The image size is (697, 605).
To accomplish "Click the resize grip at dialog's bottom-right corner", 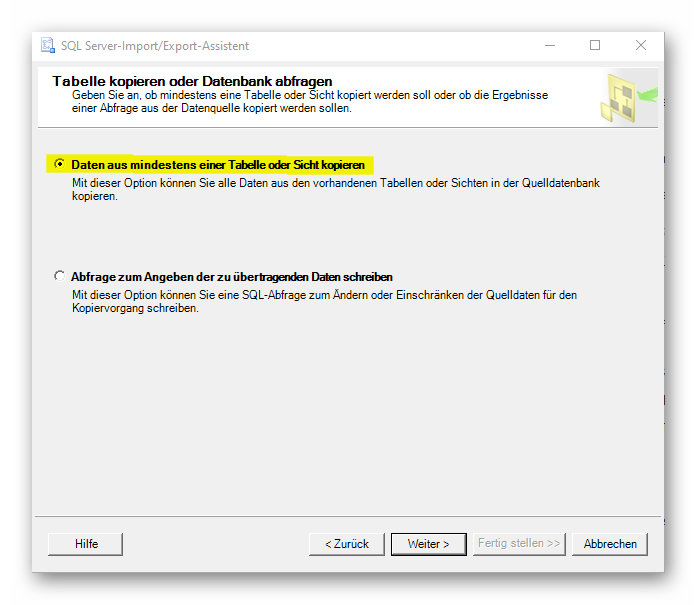I will (658, 567).
